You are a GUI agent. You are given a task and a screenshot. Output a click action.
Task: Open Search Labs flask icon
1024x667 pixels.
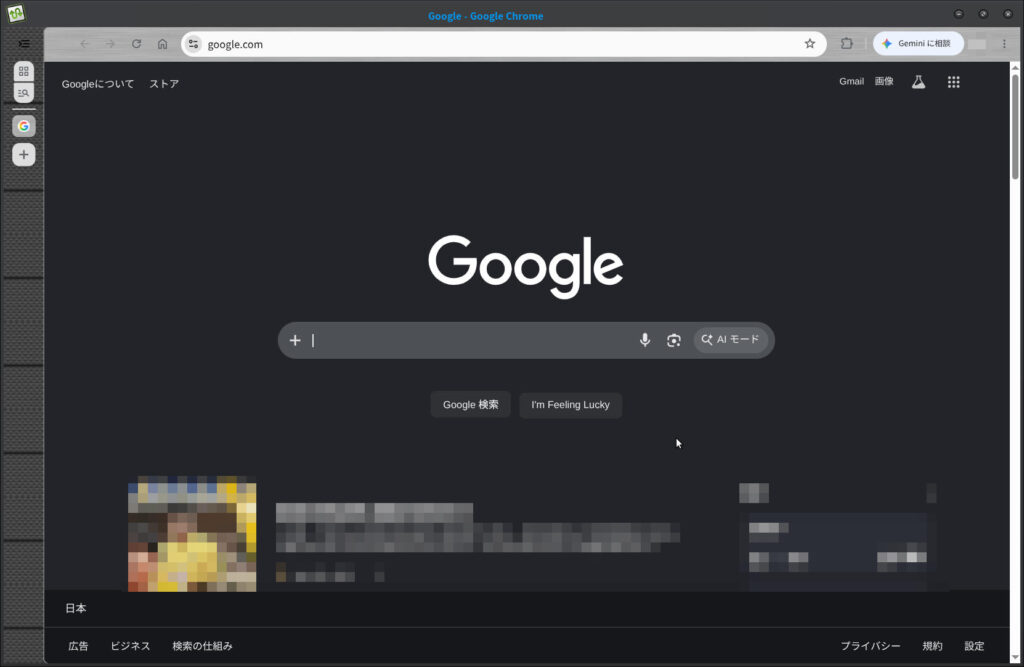tap(919, 82)
